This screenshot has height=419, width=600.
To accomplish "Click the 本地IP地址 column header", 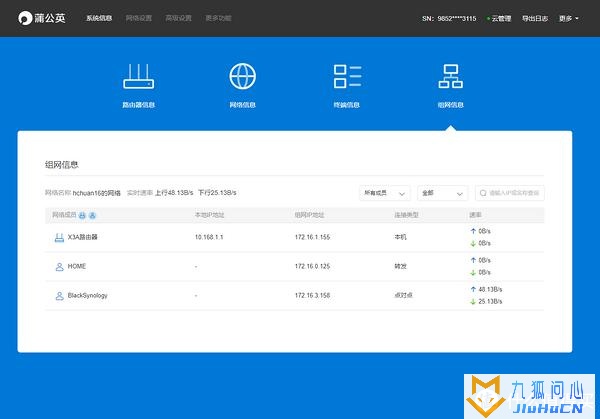I will [x=209, y=215].
